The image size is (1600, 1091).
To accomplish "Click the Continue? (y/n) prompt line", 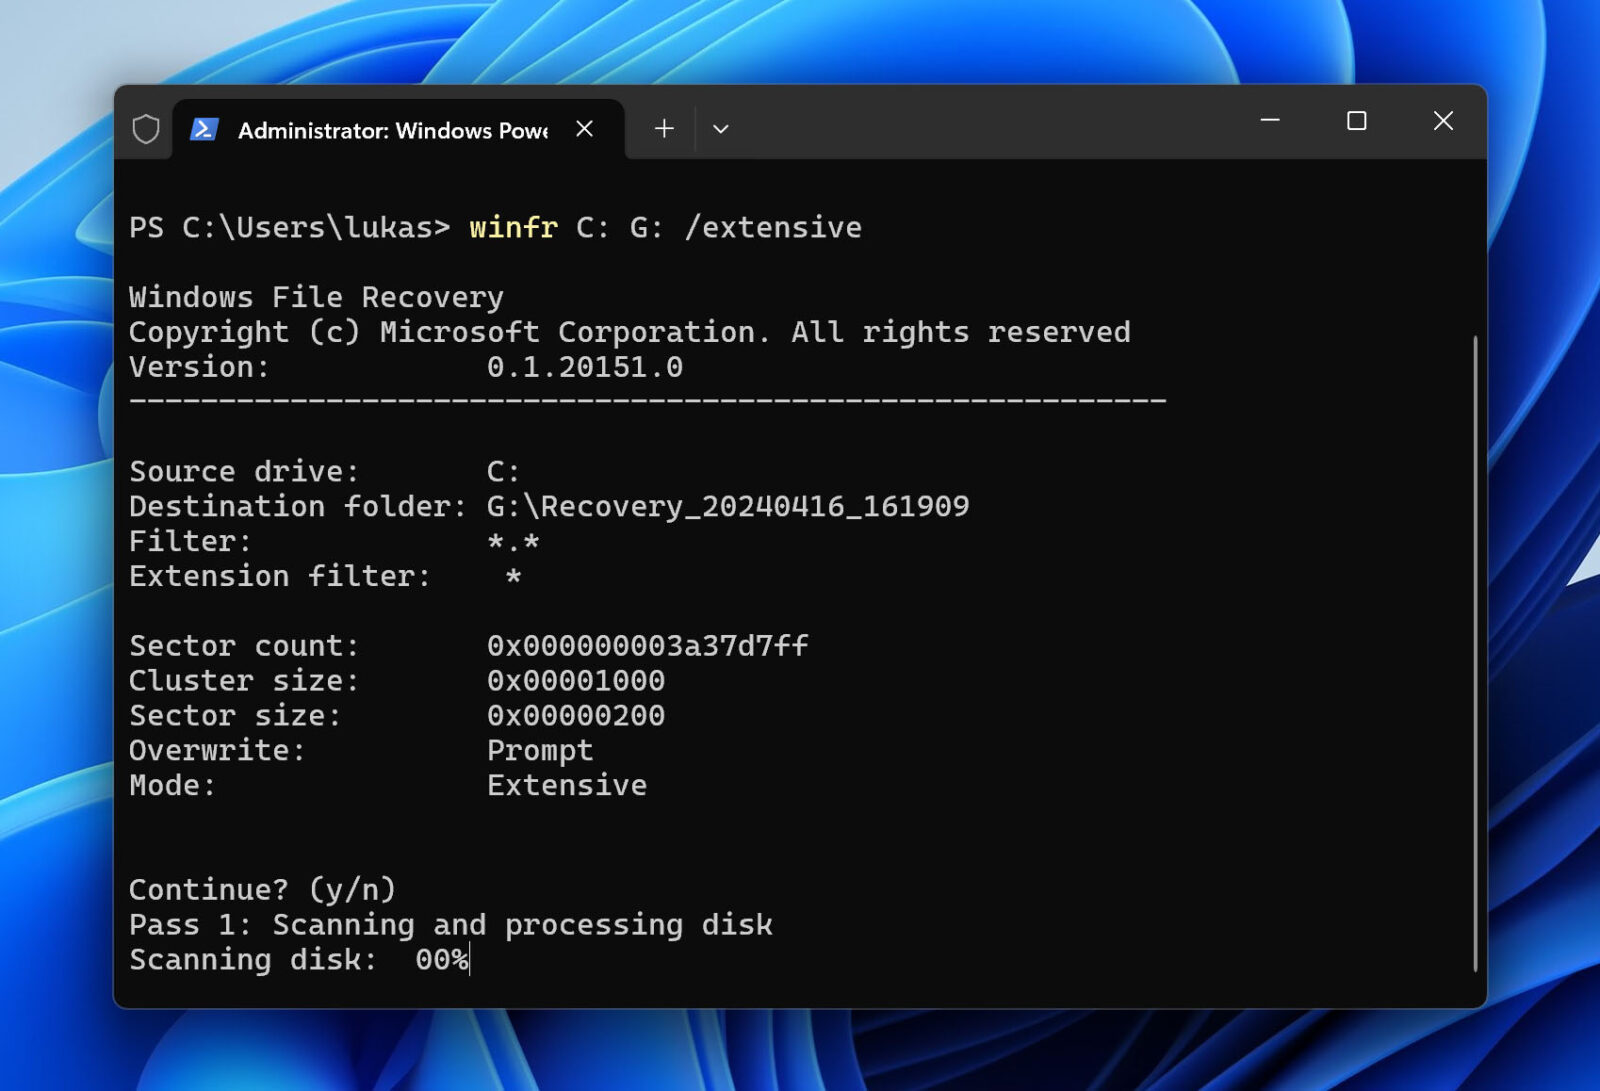I will [x=262, y=888].
